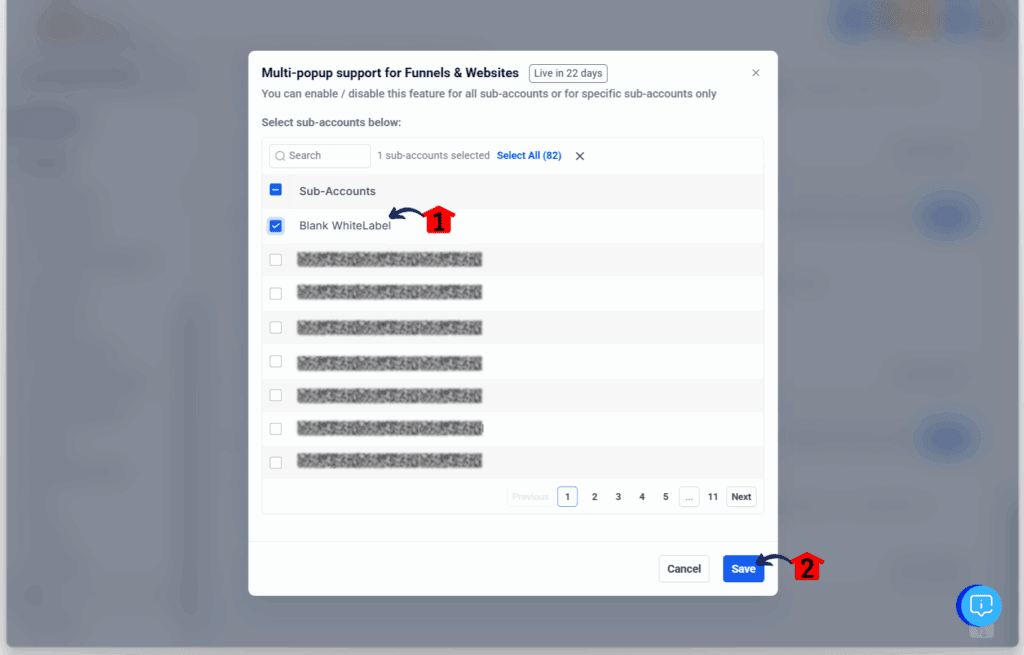Save the sub-account selection
Image resolution: width=1024 pixels, height=655 pixels.
pyautogui.click(x=743, y=569)
